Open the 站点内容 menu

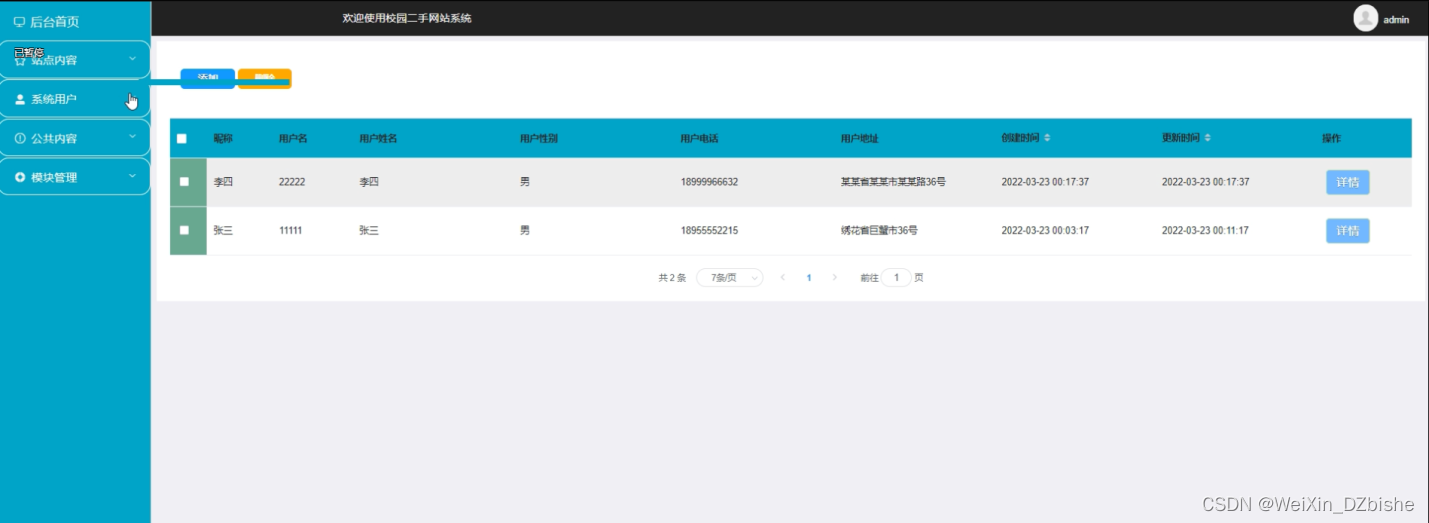pyautogui.click(x=75, y=60)
